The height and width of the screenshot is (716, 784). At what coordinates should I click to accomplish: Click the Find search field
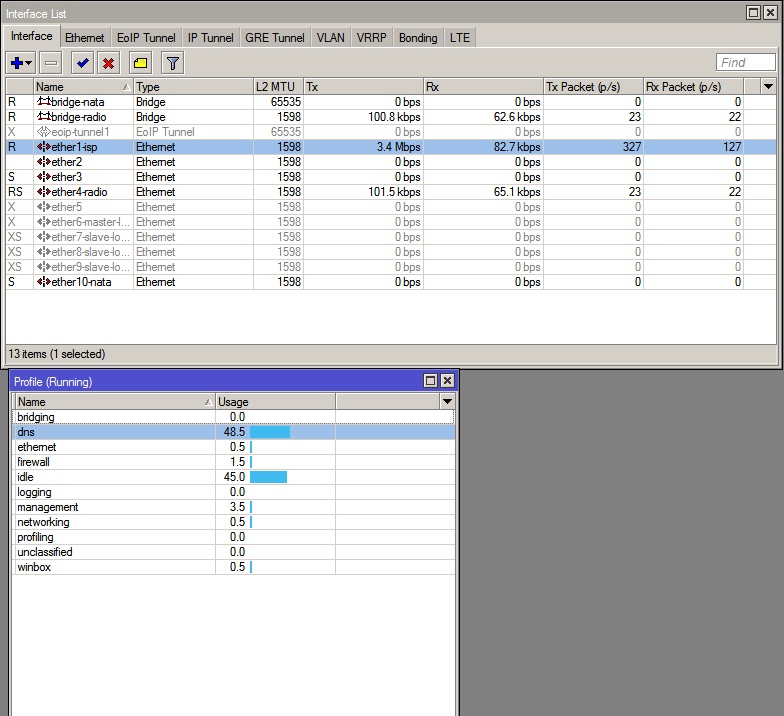tap(746, 62)
